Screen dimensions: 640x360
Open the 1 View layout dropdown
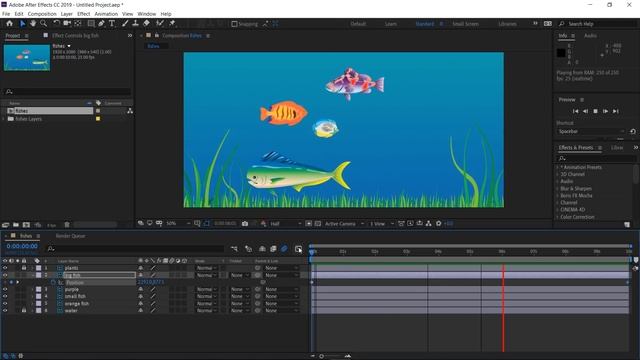(x=381, y=224)
